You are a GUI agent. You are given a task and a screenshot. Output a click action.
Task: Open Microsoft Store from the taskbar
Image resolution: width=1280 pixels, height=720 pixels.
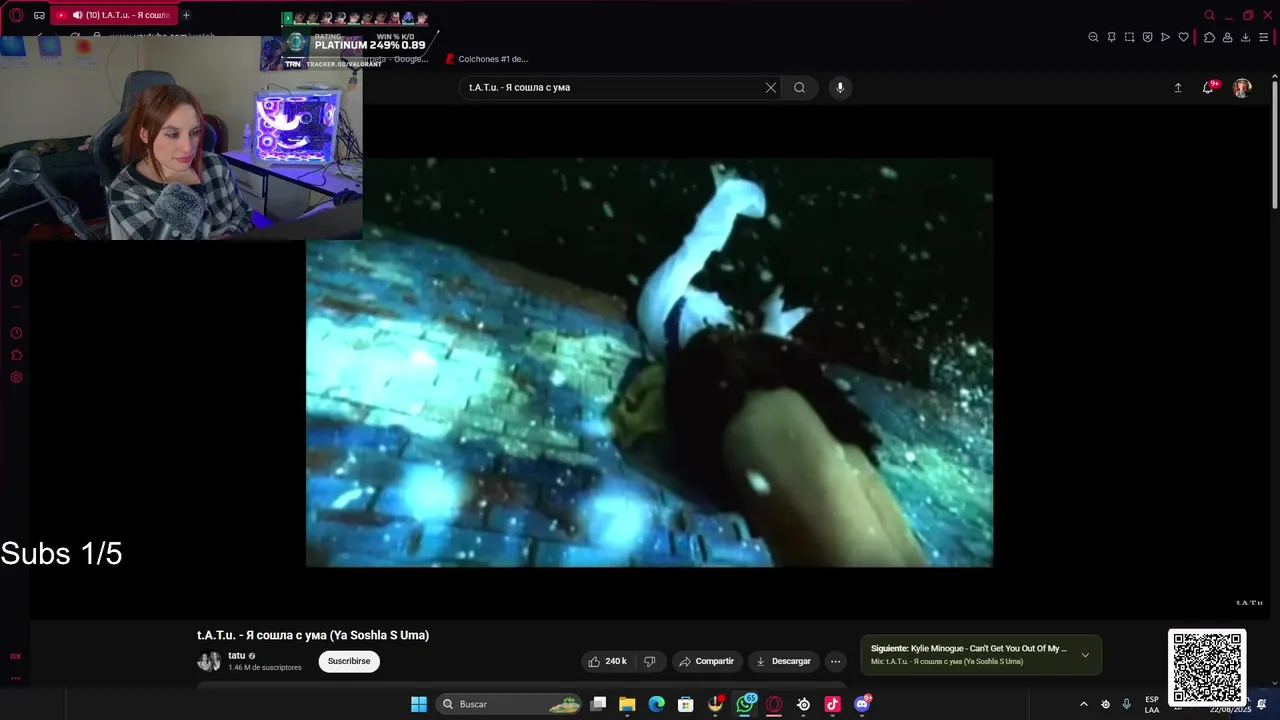pos(685,704)
